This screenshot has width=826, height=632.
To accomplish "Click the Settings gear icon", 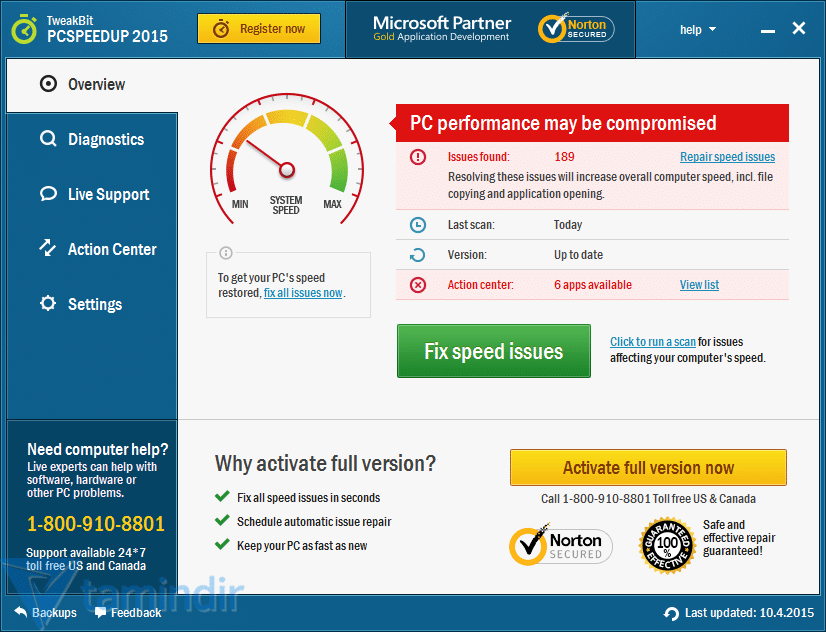I will pyautogui.click(x=48, y=303).
